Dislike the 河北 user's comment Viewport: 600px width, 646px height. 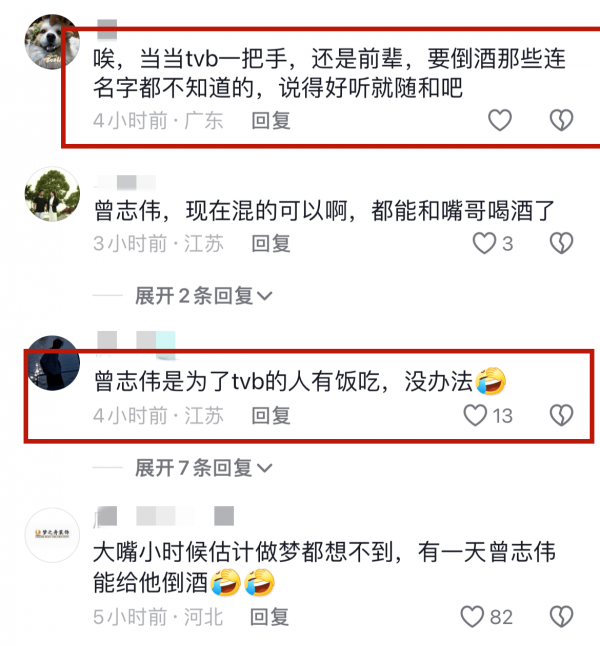tap(562, 617)
